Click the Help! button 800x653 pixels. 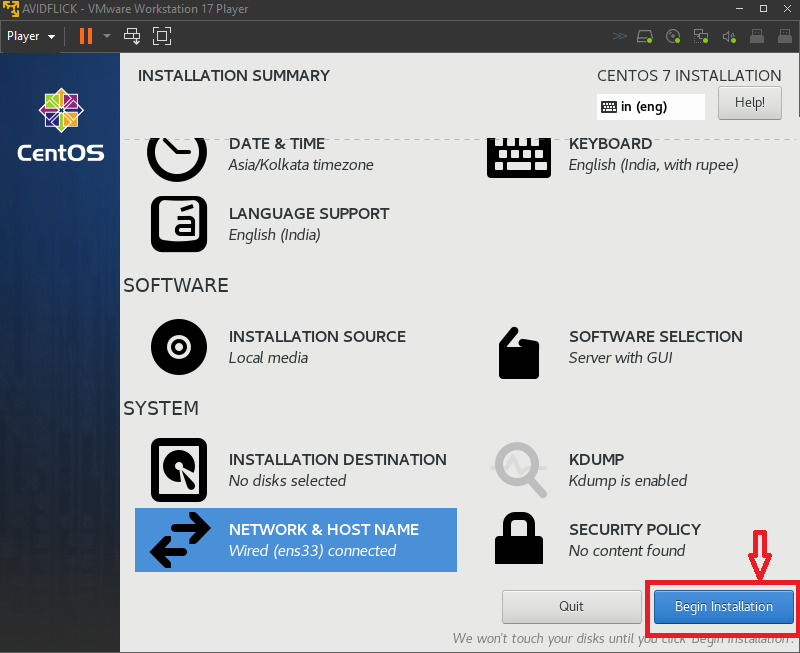pos(749,102)
